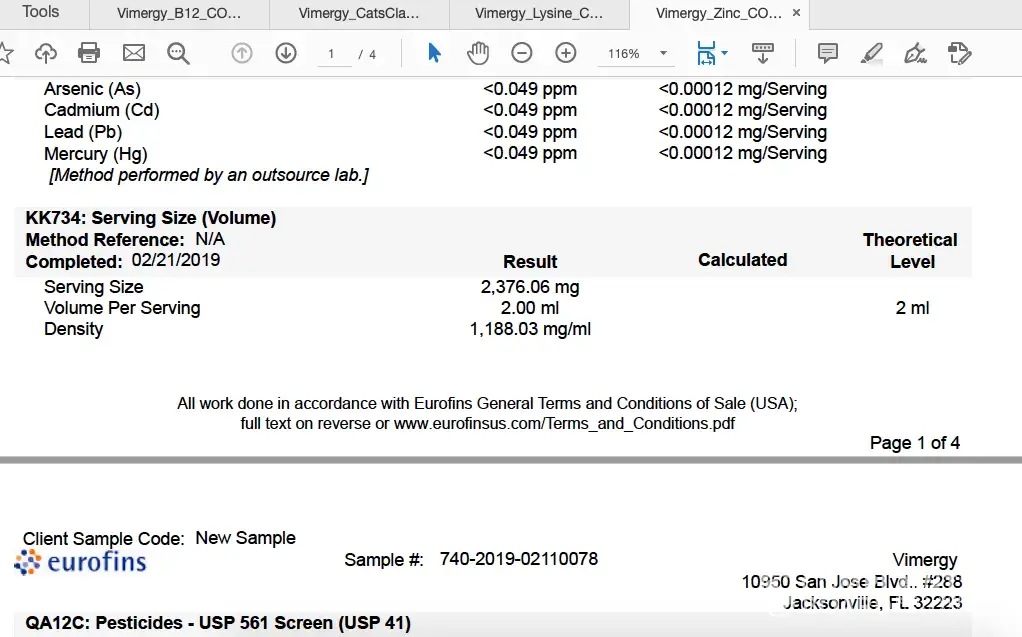Zoom out with the minus button
The width and height of the screenshot is (1022, 637).
pyautogui.click(x=522, y=53)
